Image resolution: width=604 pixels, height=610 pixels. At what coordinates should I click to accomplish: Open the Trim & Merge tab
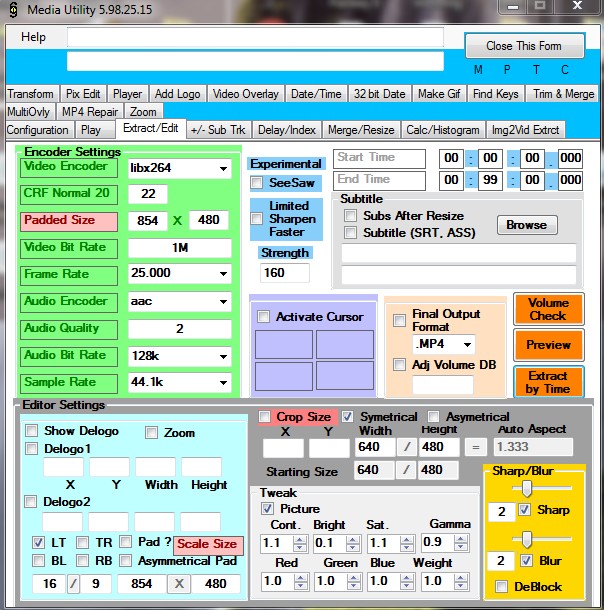(x=563, y=94)
